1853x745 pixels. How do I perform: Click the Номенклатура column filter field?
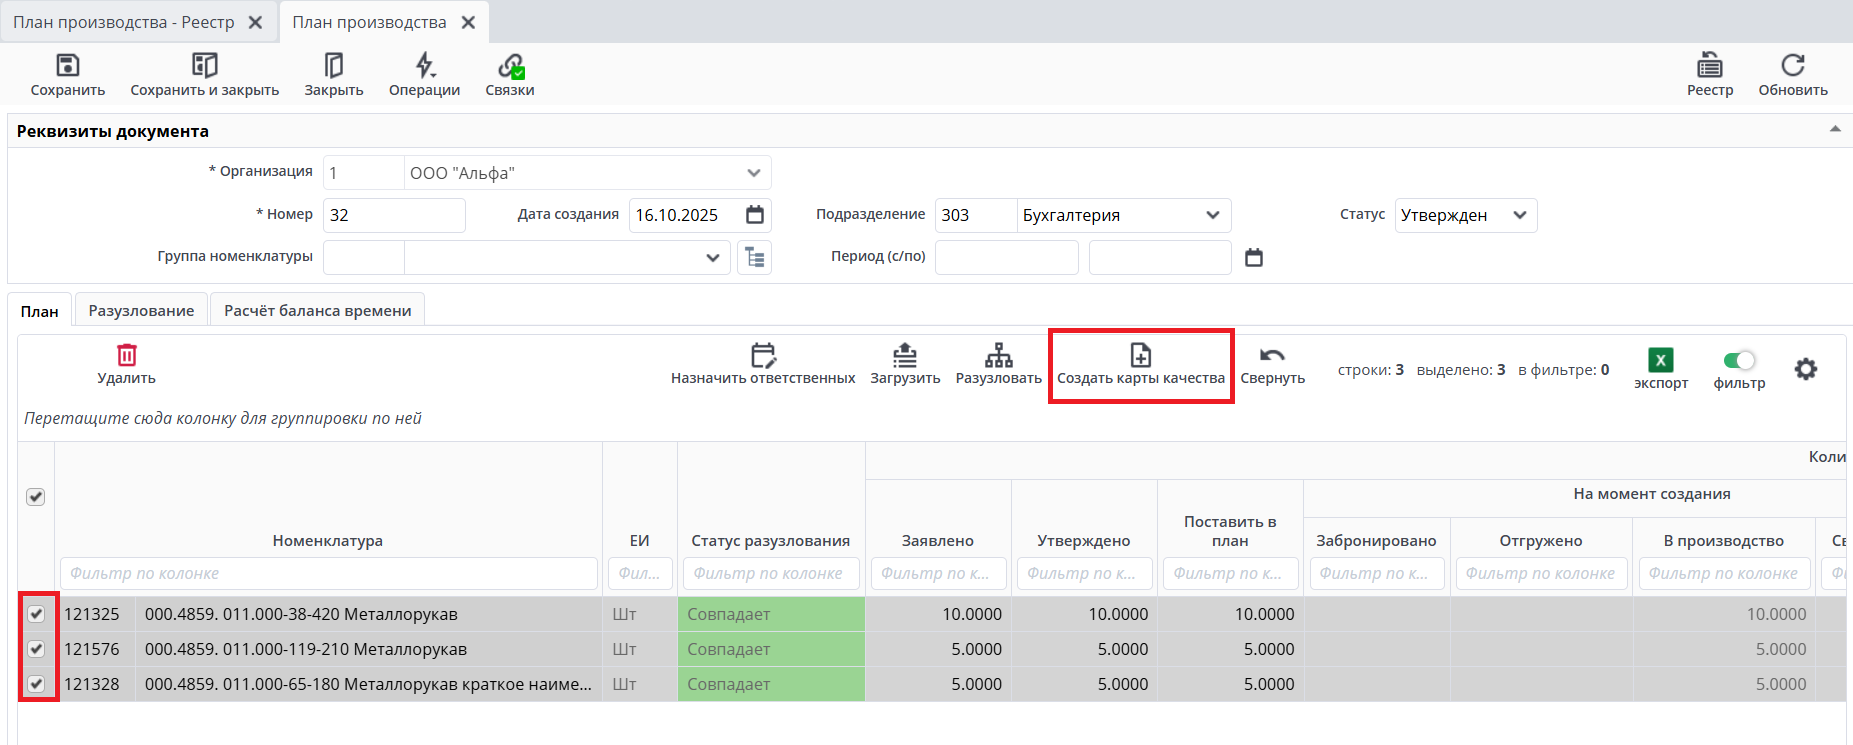pyautogui.click(x=328, y=574)
